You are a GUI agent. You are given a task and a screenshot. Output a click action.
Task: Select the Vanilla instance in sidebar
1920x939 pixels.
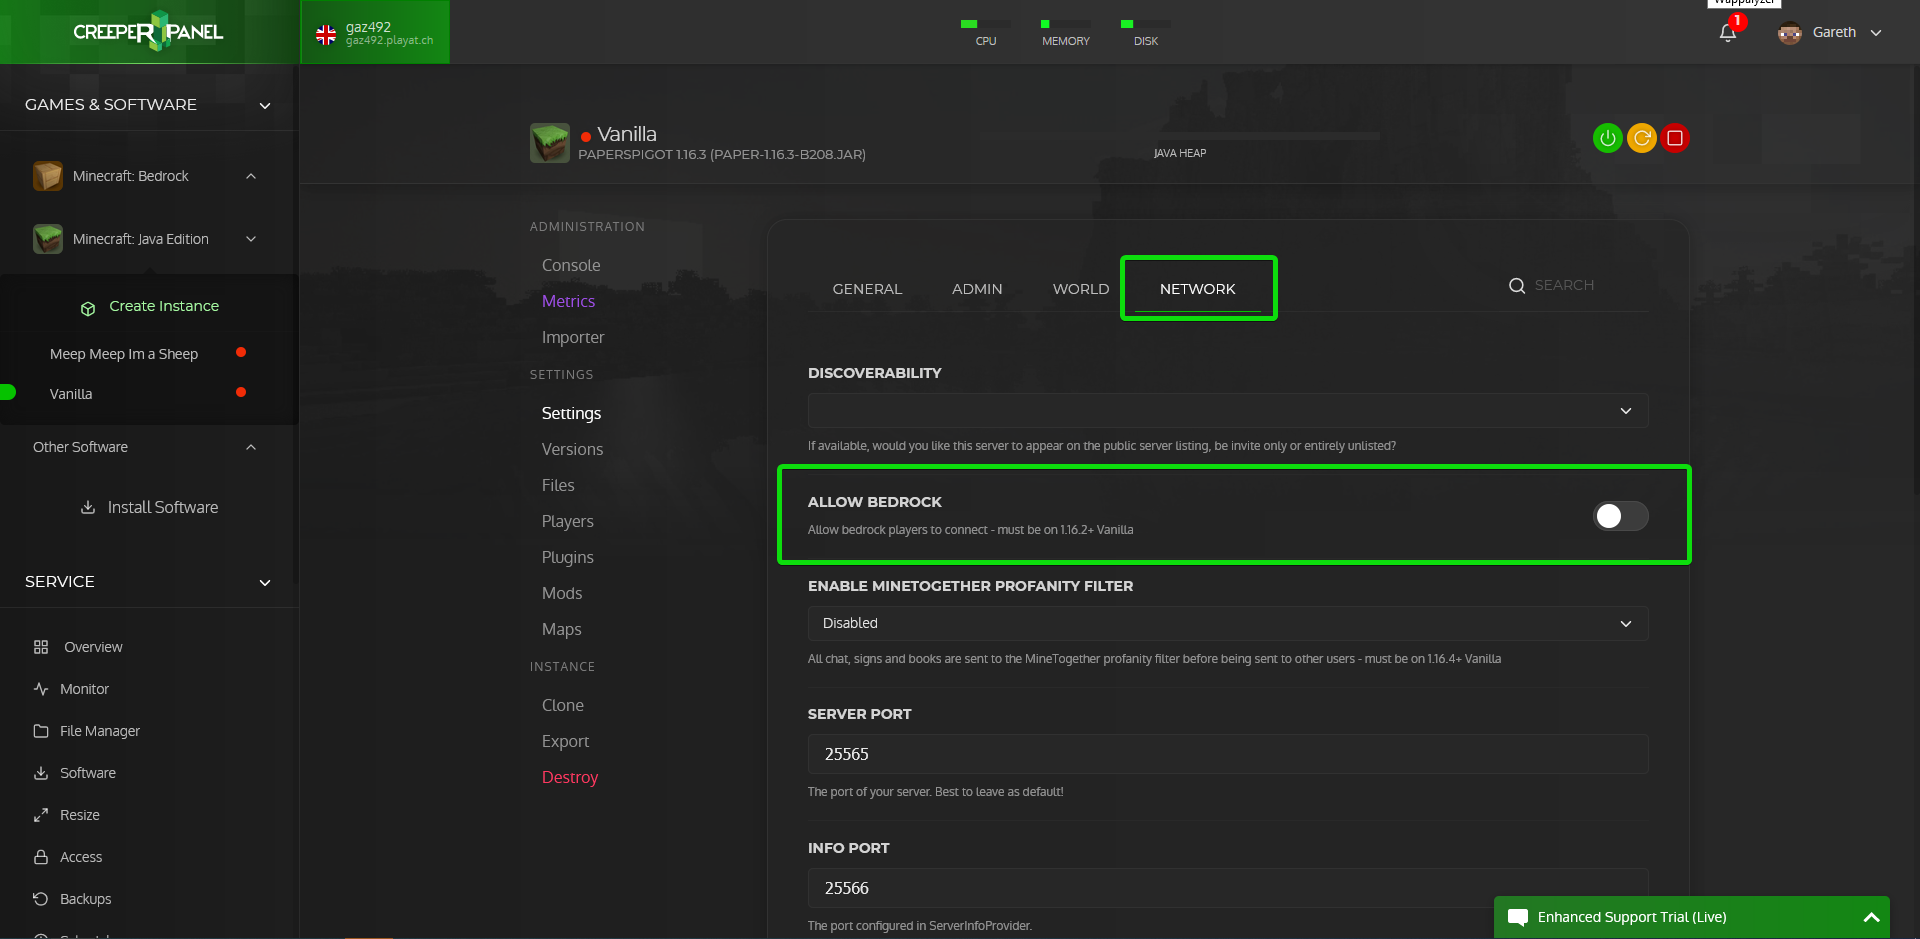pyautogui.click(x=71, y=394)
